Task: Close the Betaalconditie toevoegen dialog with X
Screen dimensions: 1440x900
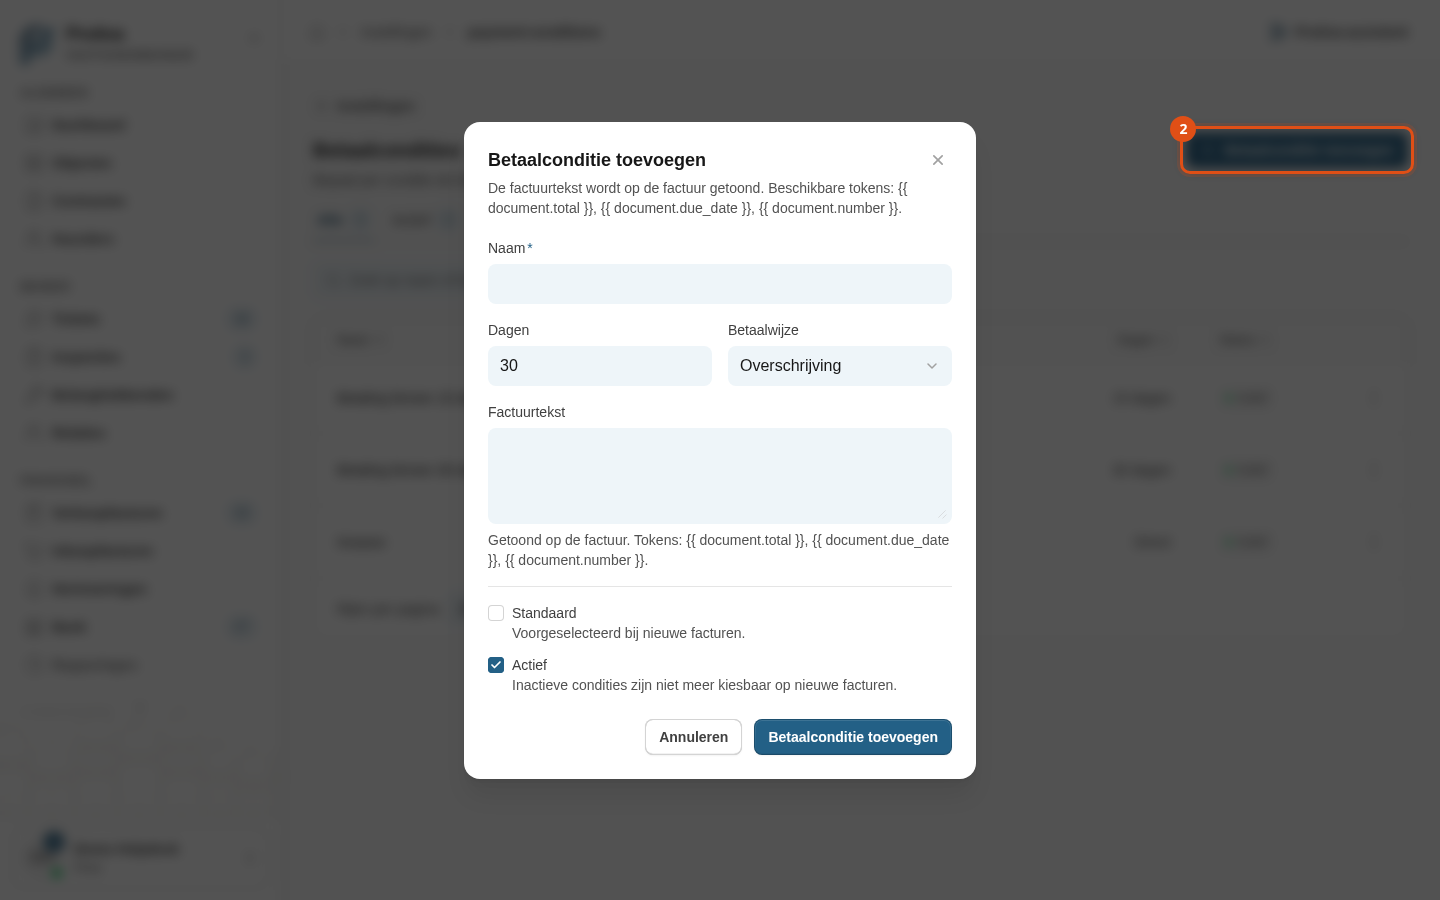Action: click(x=938, y=160)
